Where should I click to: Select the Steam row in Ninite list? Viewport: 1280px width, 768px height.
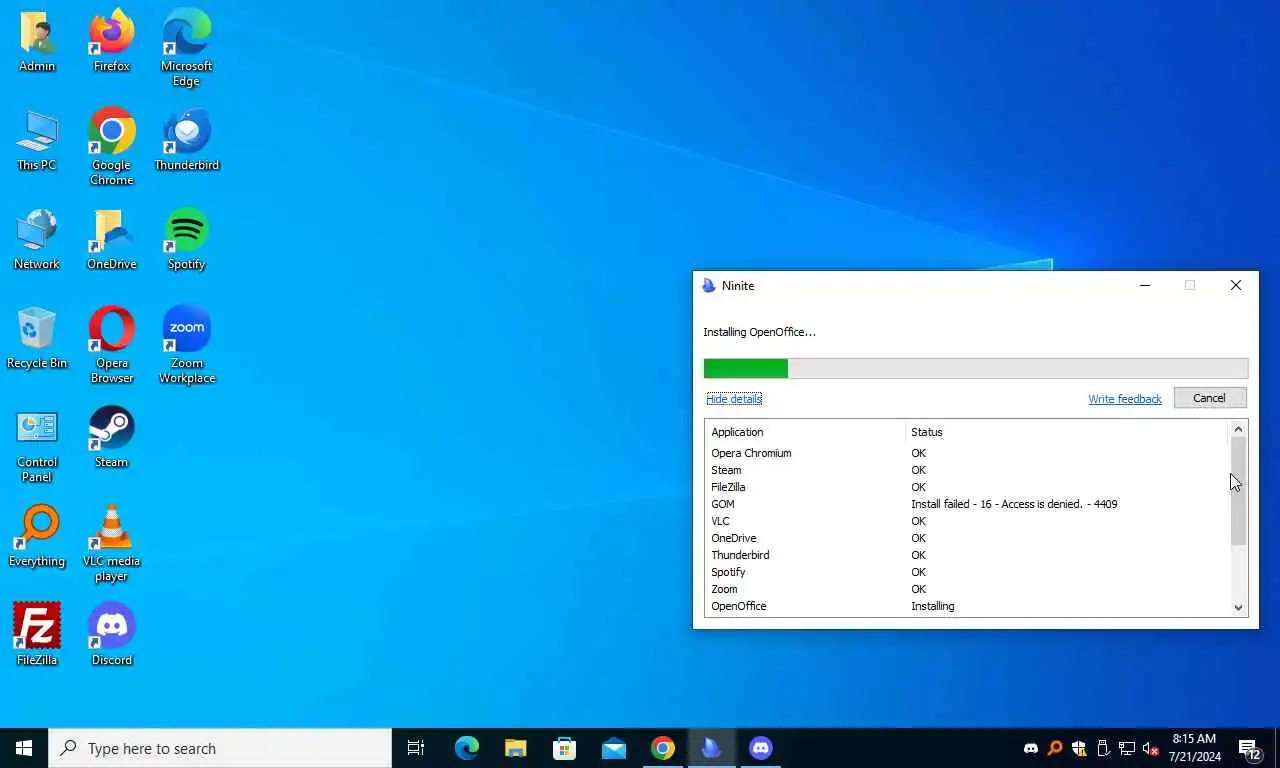coord(967,470)
